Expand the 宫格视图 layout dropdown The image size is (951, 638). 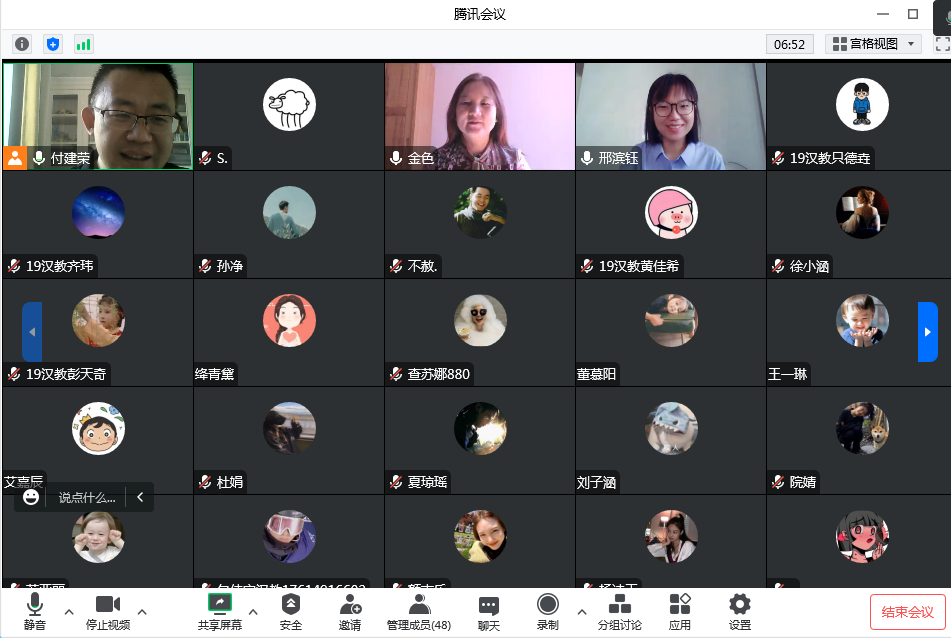click(873, 44)
